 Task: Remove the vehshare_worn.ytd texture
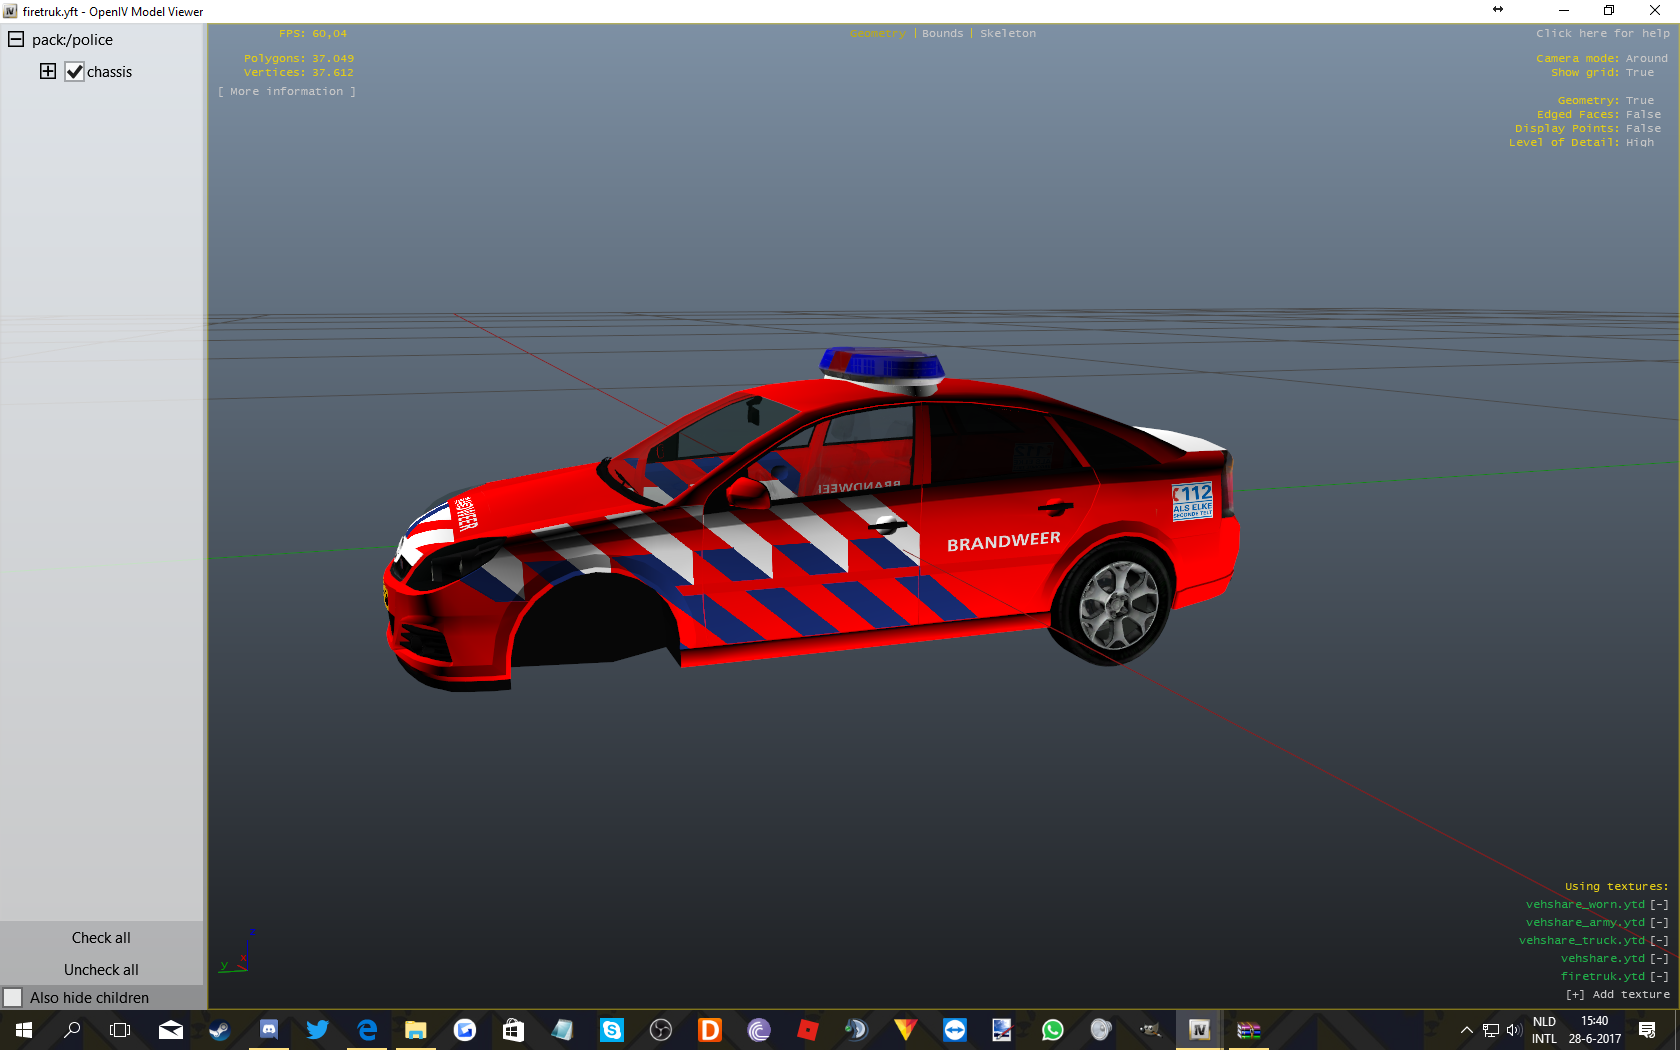click(x=1659, y=904)
